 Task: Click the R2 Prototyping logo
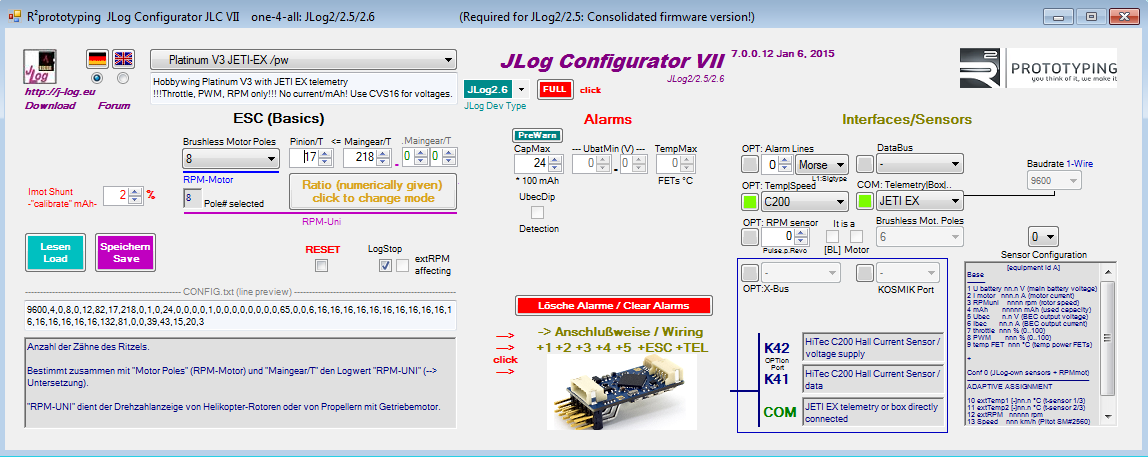click(x=1037, y=68)
